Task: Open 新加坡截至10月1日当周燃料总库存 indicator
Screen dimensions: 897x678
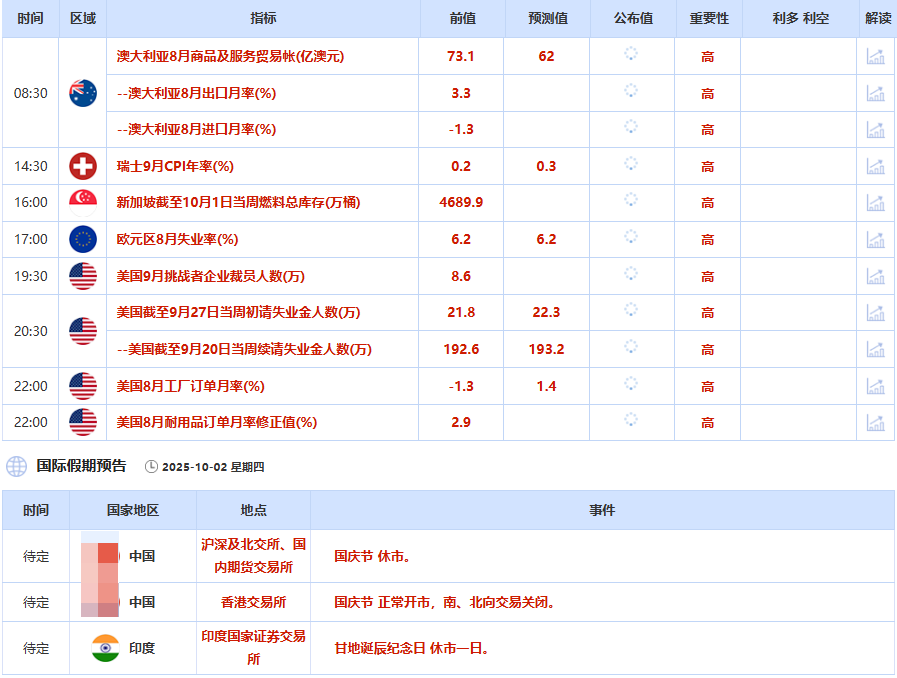Action: pyautogui.click(x=238, y=203)
